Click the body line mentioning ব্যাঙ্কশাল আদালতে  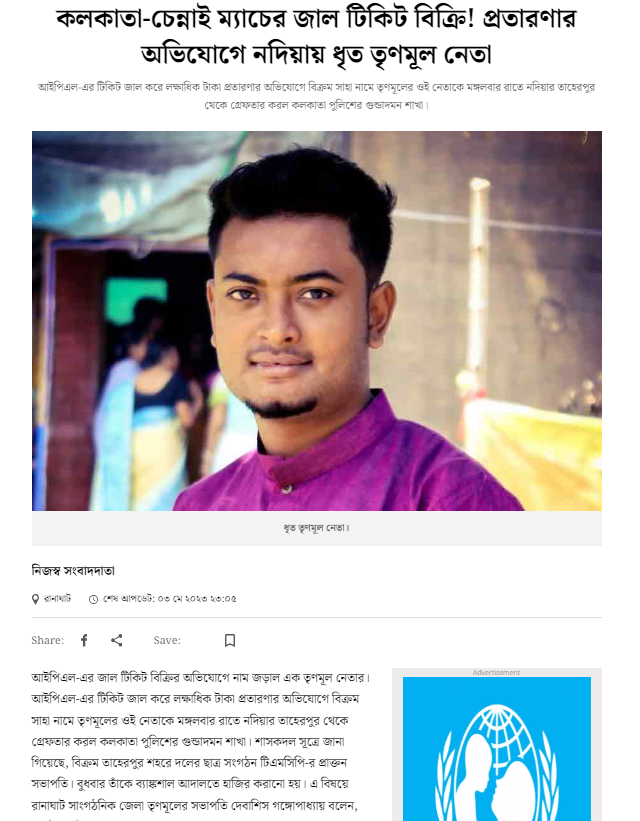coord(191,784)
